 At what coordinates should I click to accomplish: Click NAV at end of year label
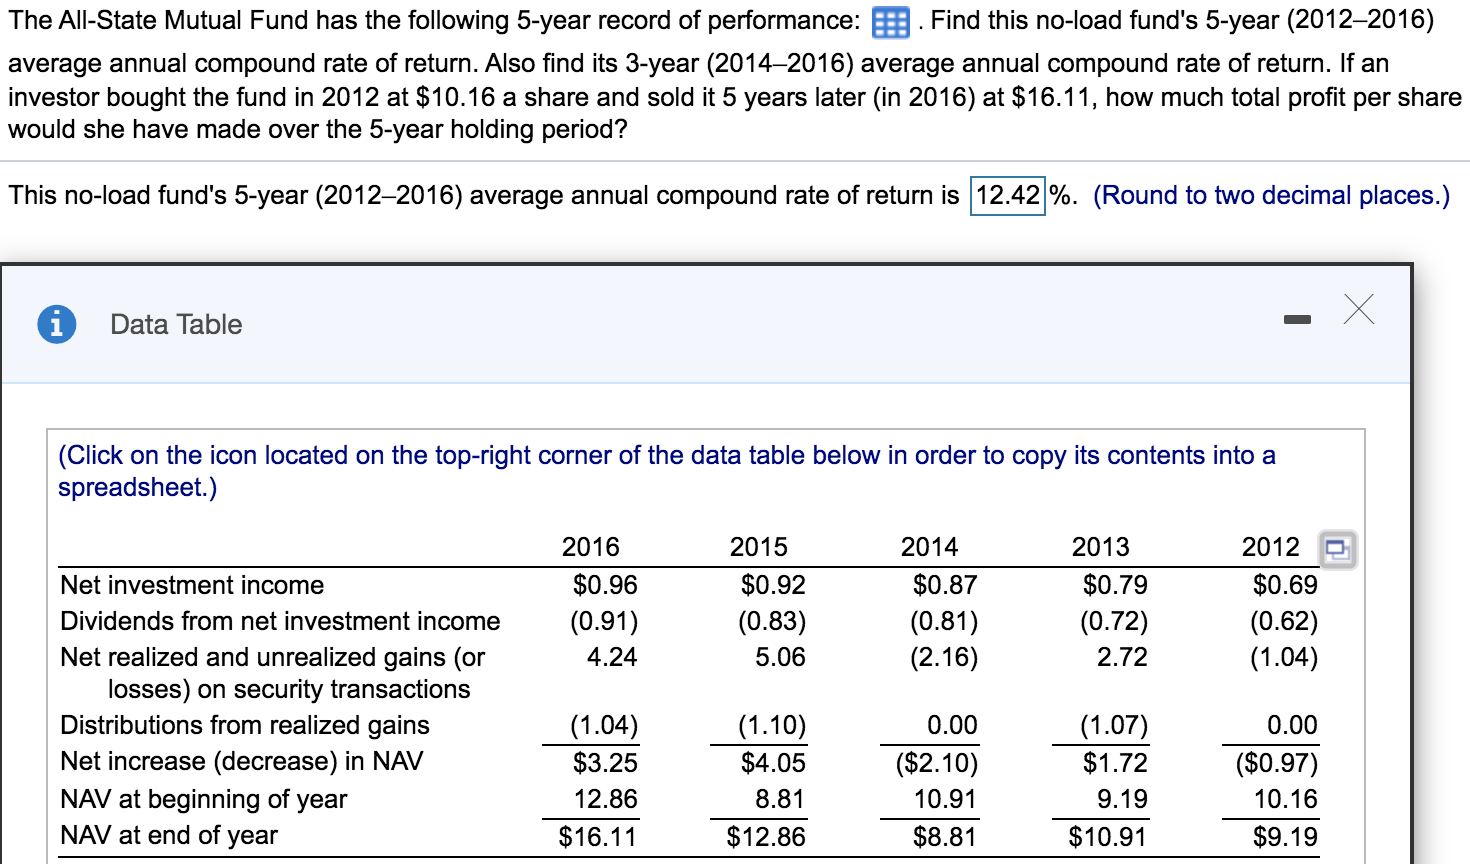169,835
